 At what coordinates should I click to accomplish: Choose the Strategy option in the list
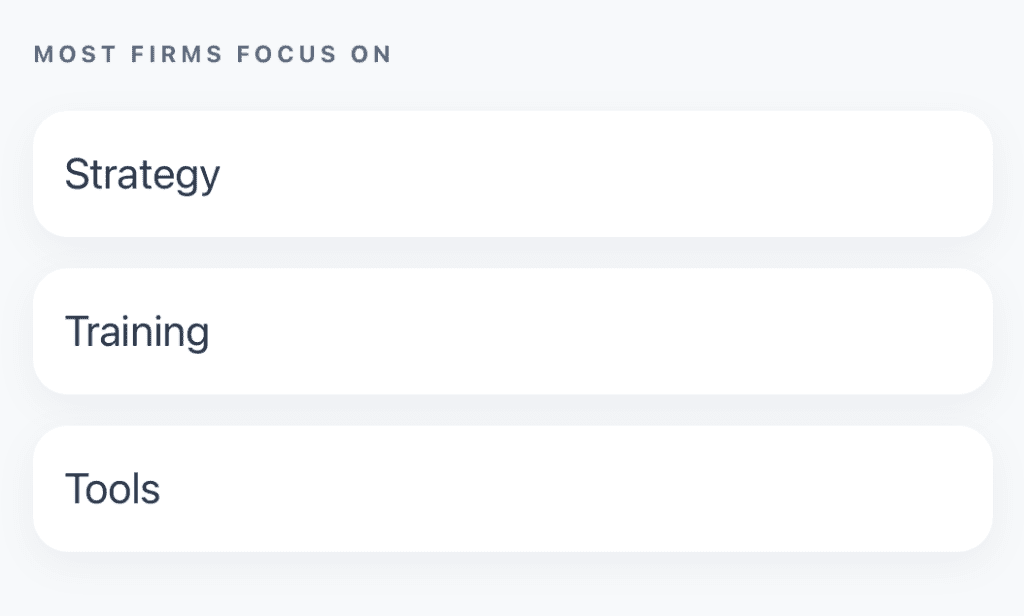512,174
